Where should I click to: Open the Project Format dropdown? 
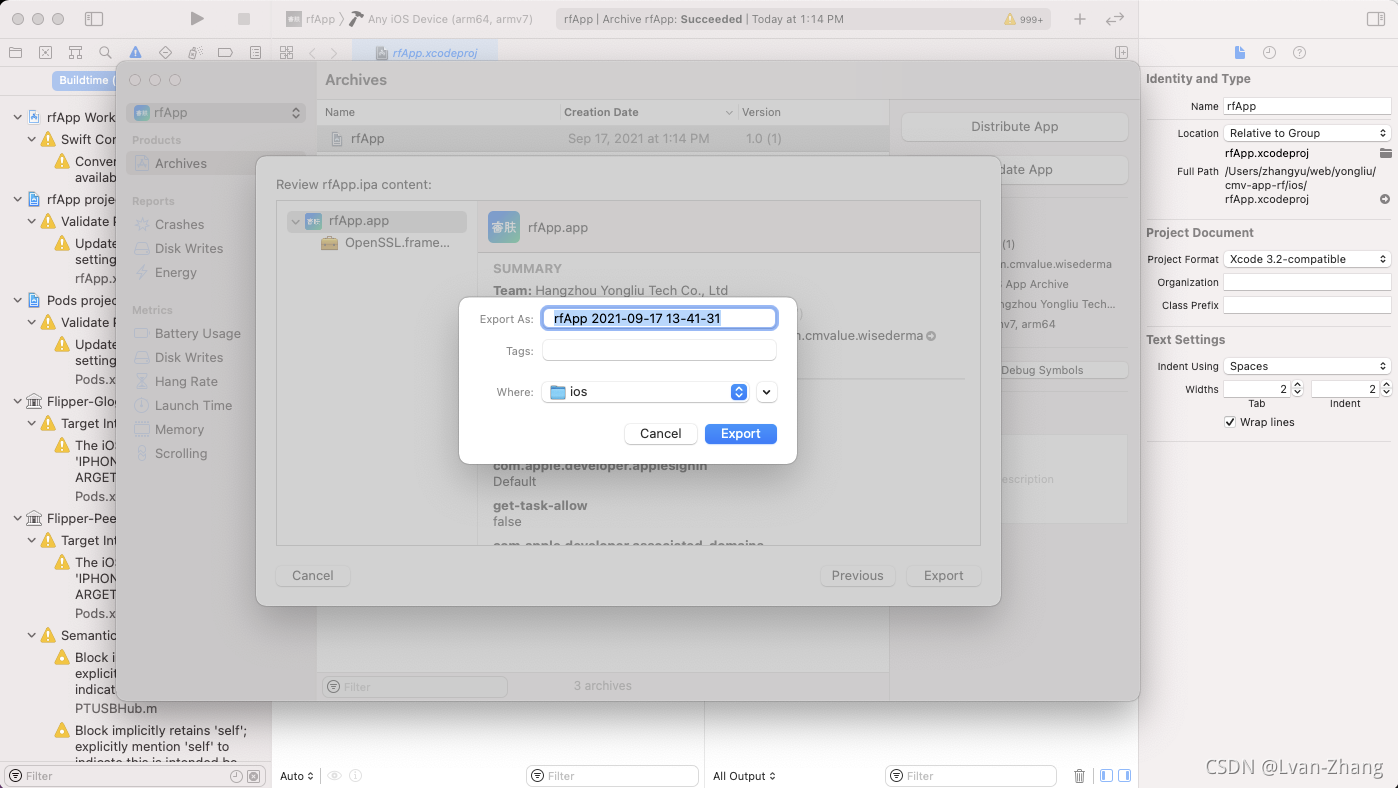pyautogui.click(x=1307, y=259)
